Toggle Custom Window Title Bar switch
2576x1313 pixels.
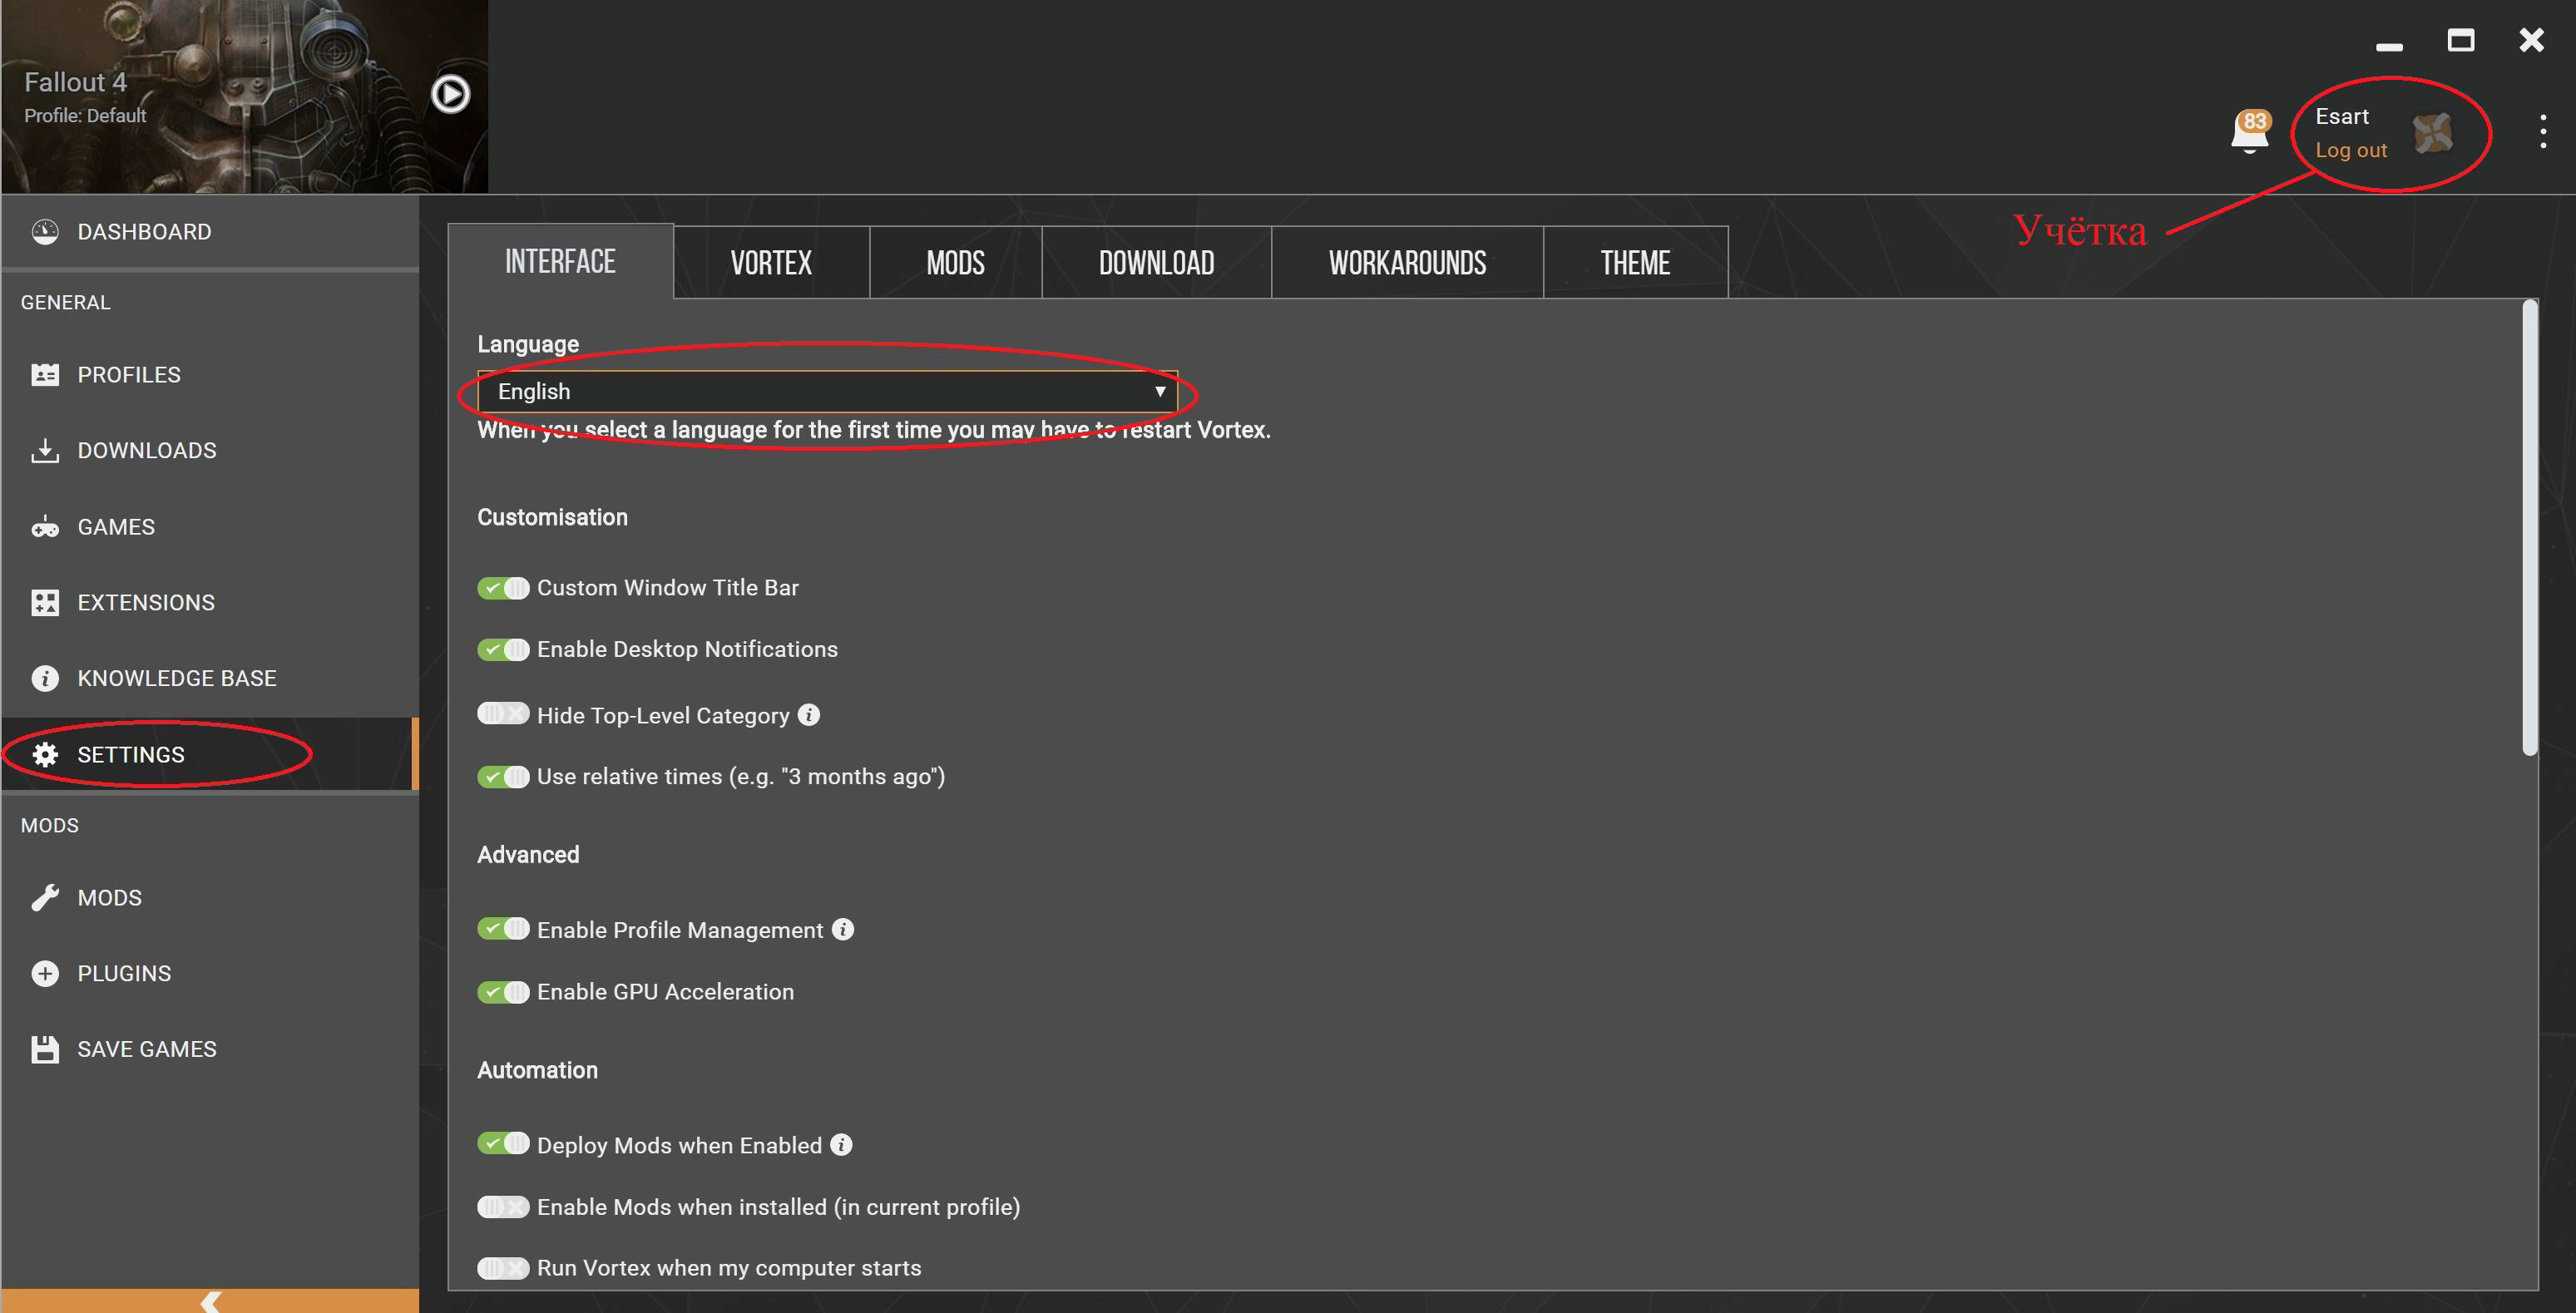[503, 588]
